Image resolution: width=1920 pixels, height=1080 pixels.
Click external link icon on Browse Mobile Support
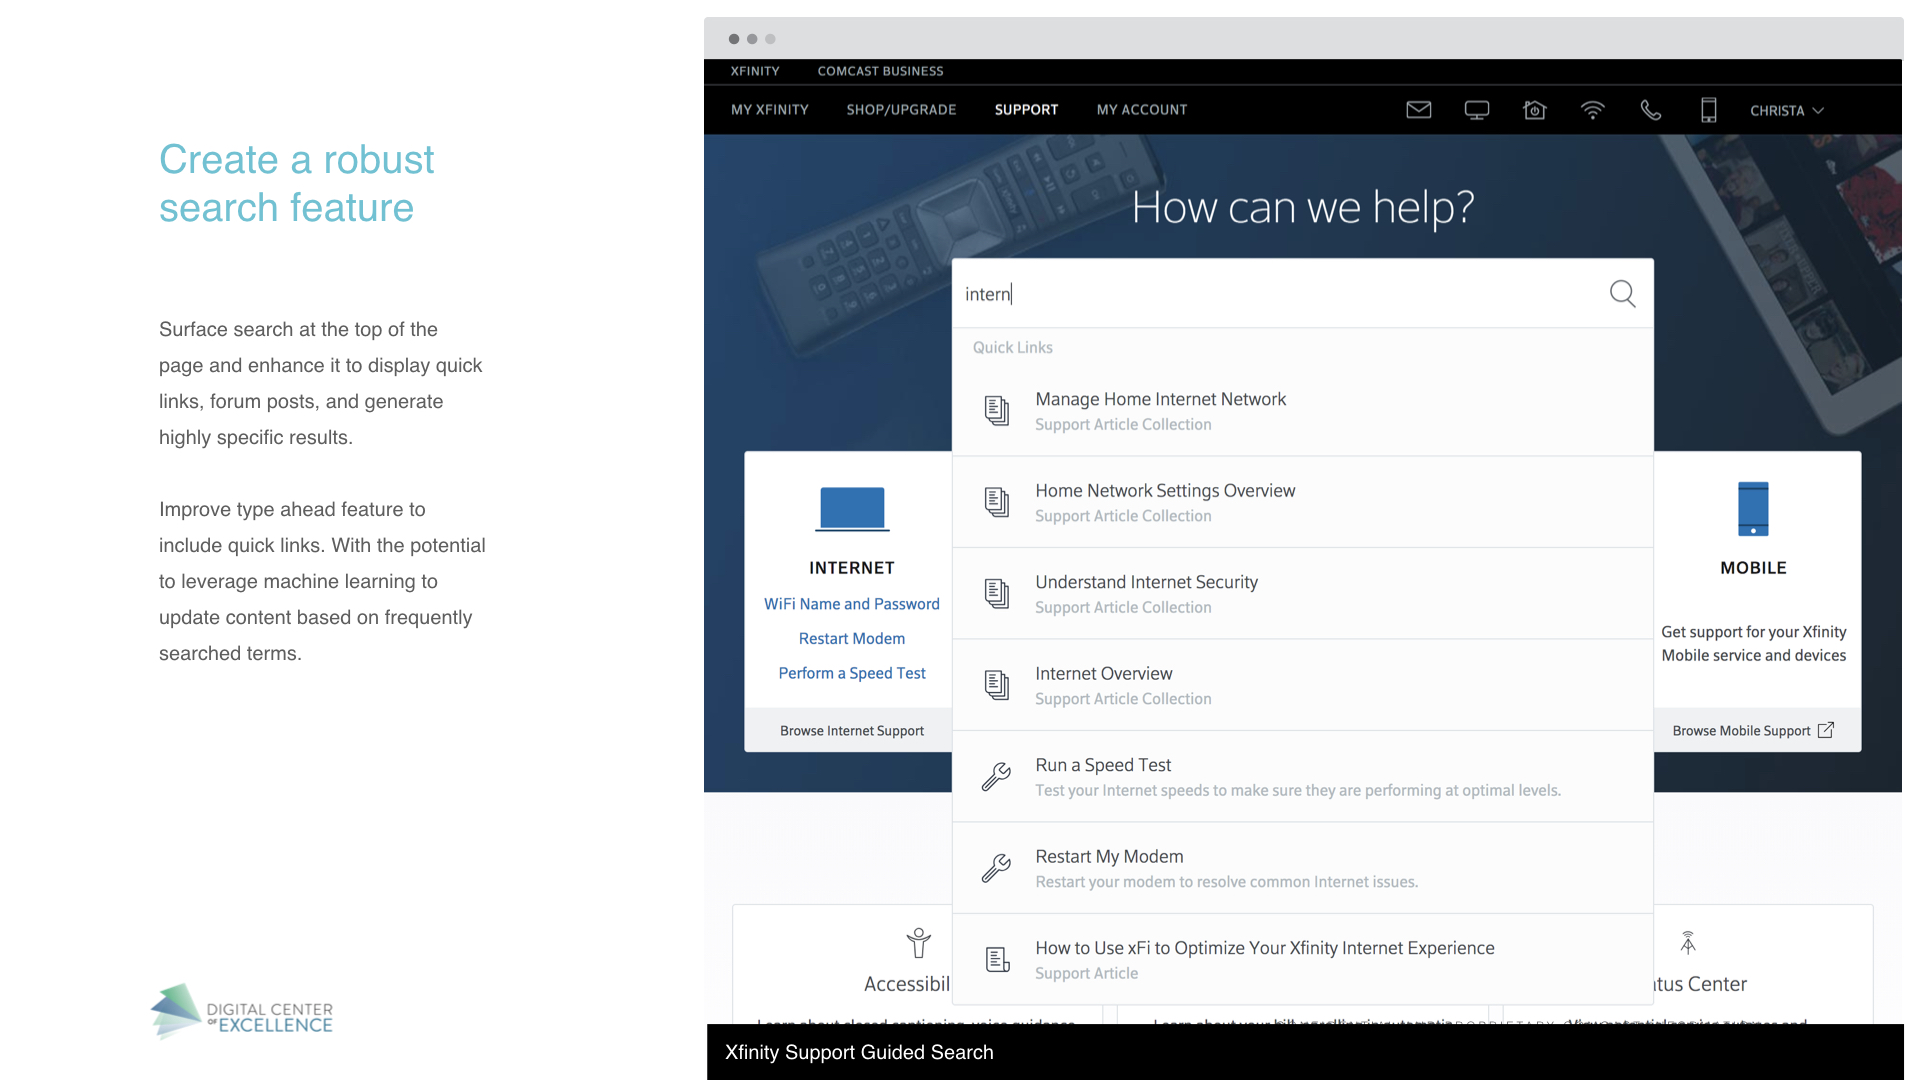click(x=1826, y=730)
